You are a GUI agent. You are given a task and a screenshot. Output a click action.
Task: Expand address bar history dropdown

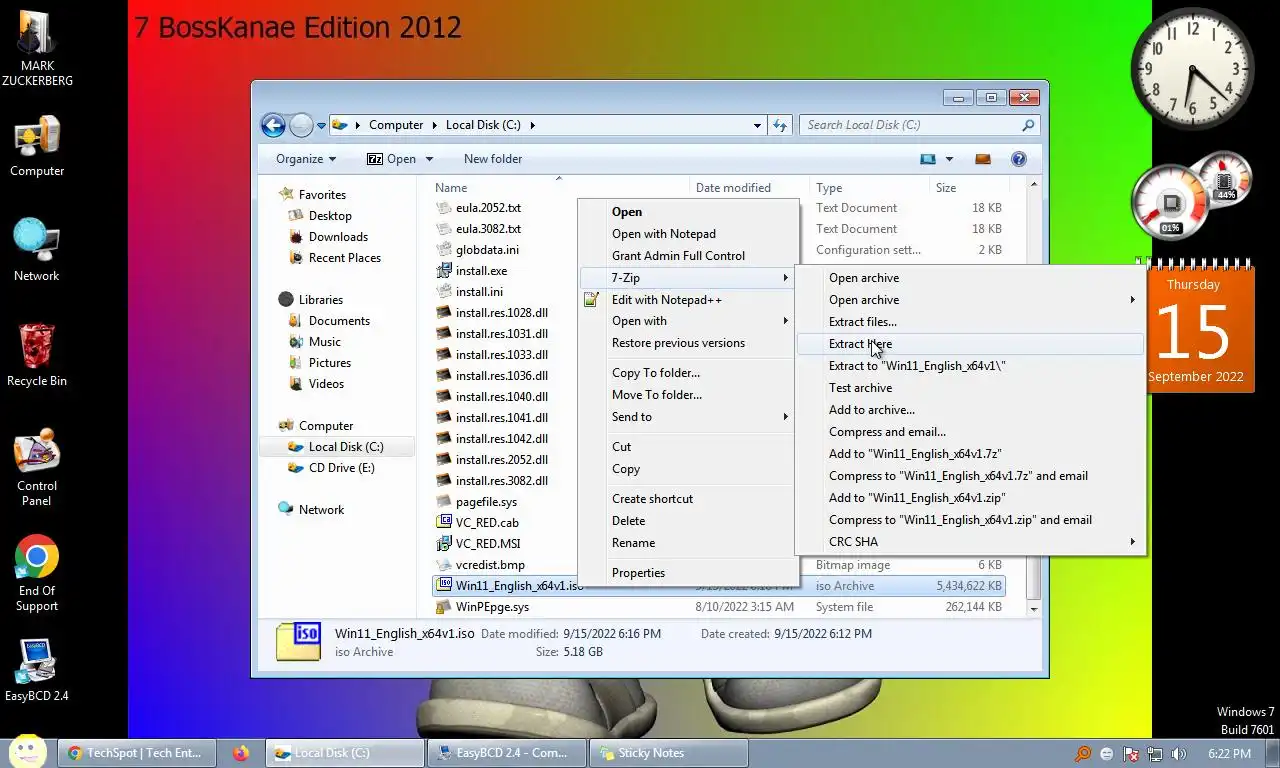point(757,125)
